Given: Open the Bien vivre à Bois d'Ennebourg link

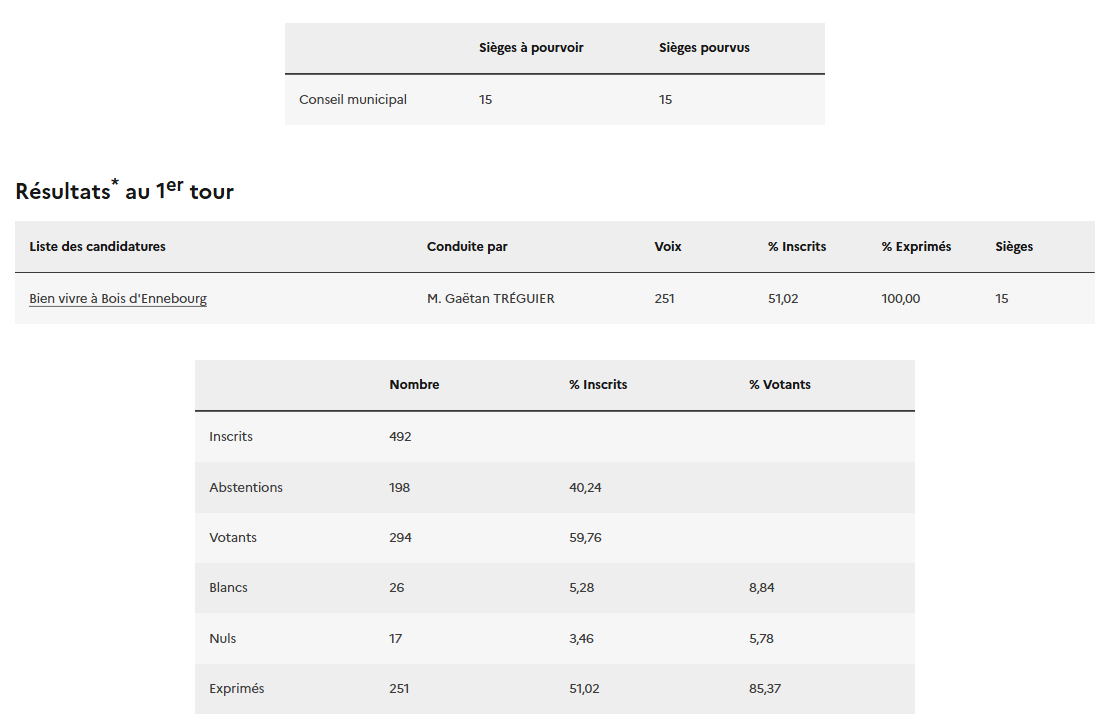Looking at the screenshot, I should click(118, 299).
